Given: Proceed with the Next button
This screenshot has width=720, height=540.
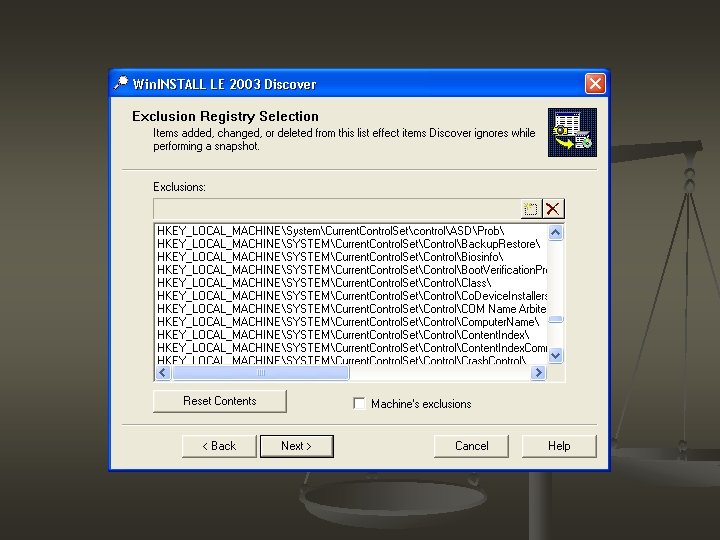Looking at the screenshot, I should 297,446.
